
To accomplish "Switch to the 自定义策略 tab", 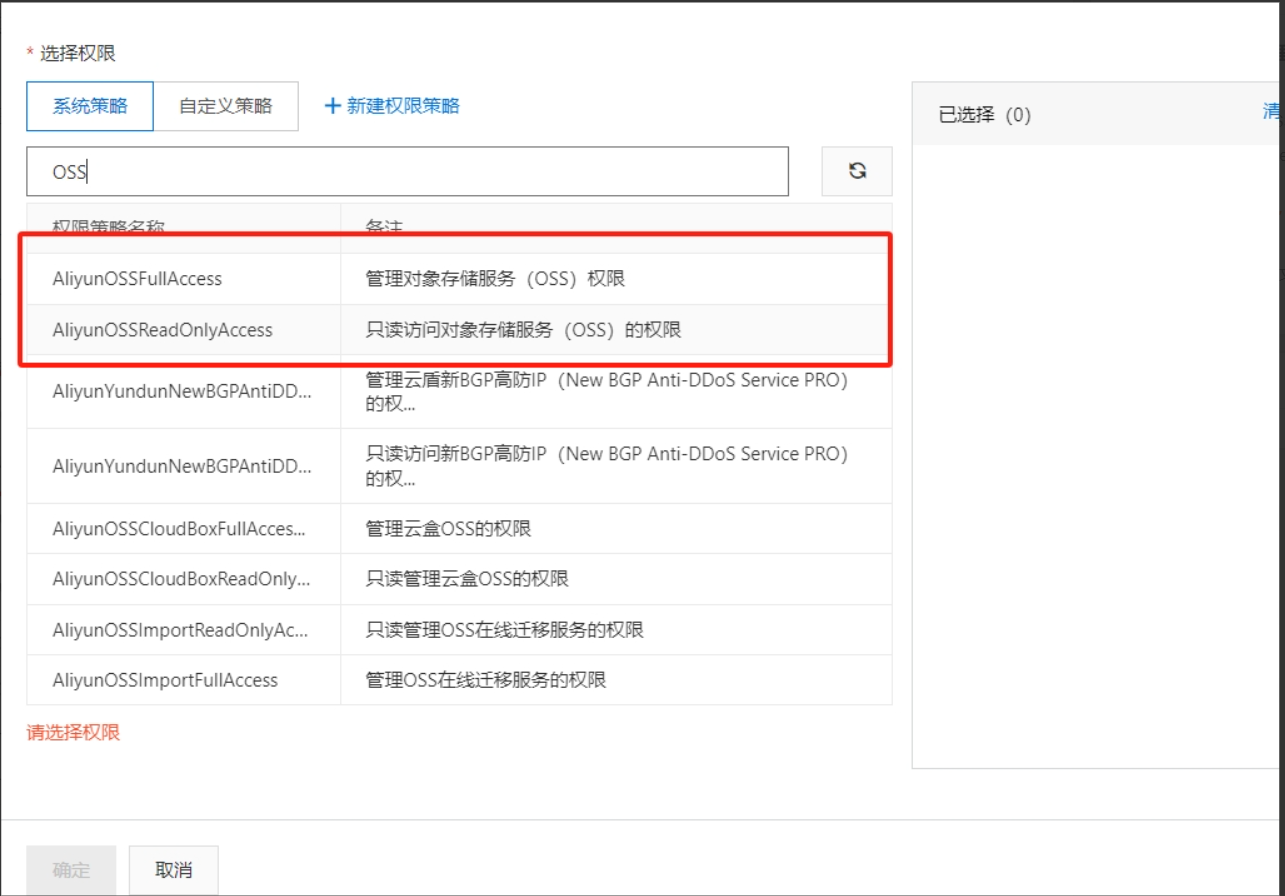I will (226, 106).
